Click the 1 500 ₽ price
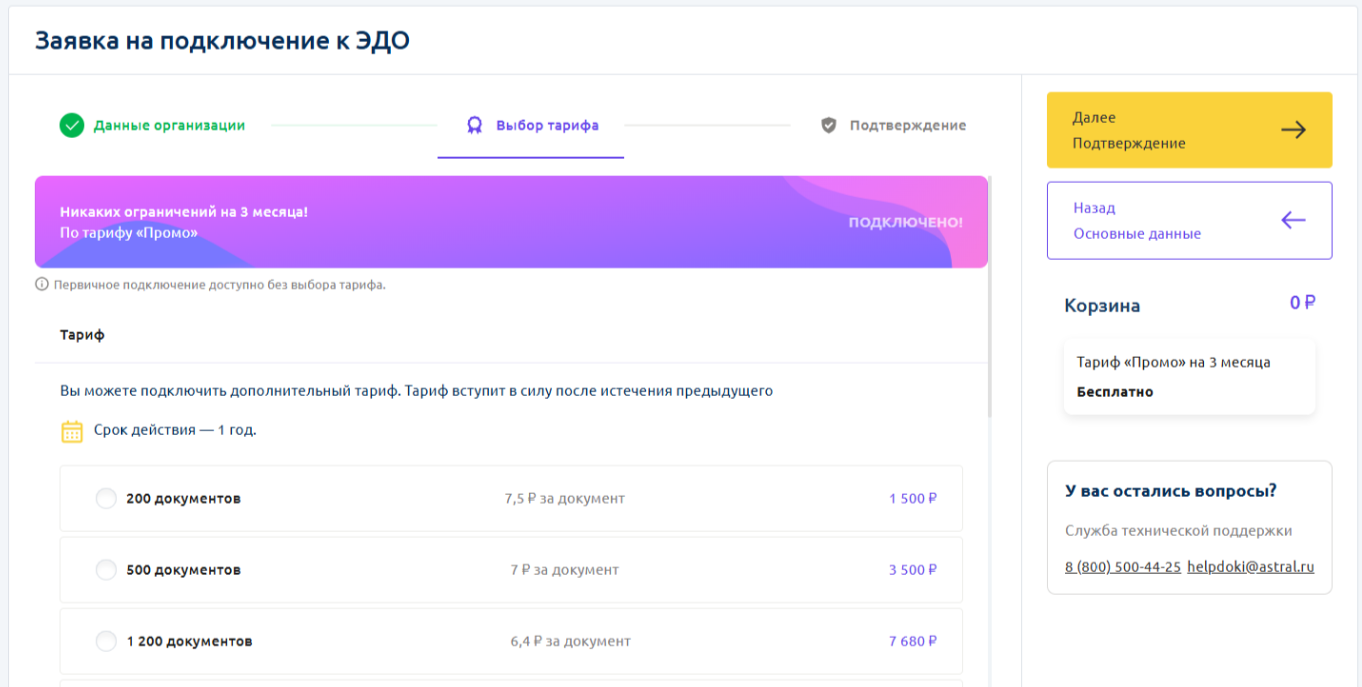Viewport: 1362px width, 687px height. pos(913,498)
